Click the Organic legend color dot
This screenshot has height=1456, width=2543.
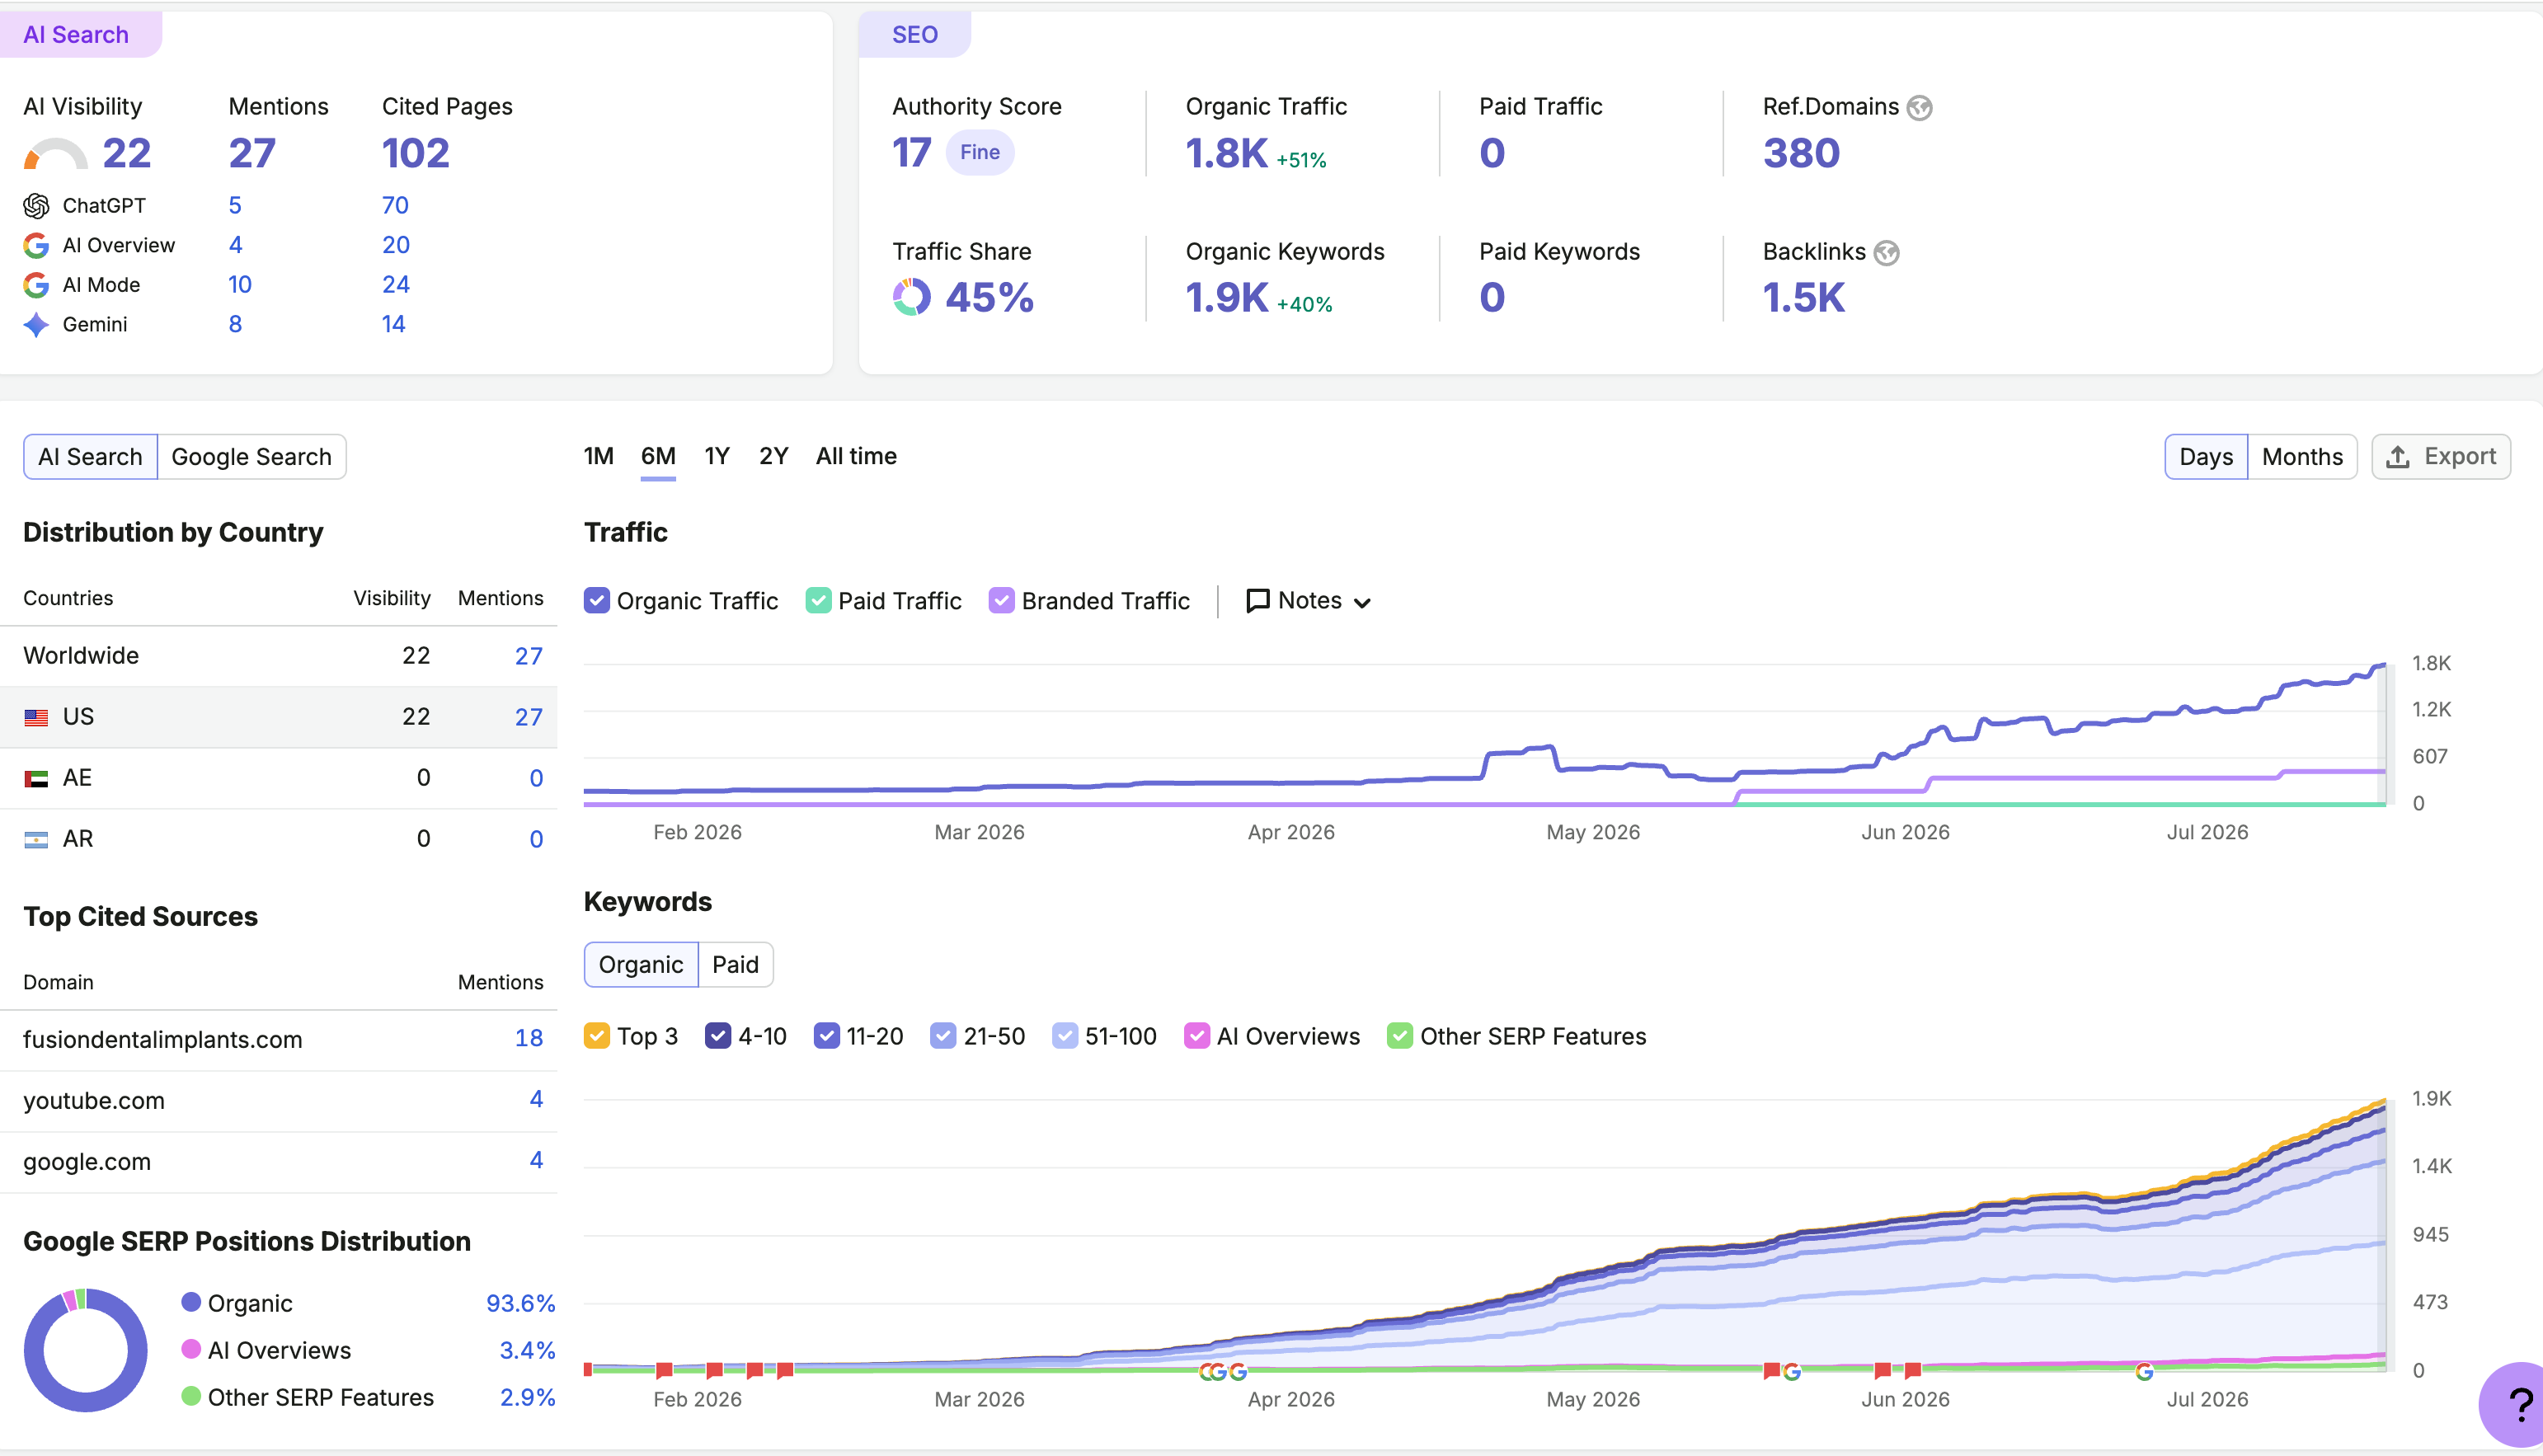click(x=191, y=1302)
